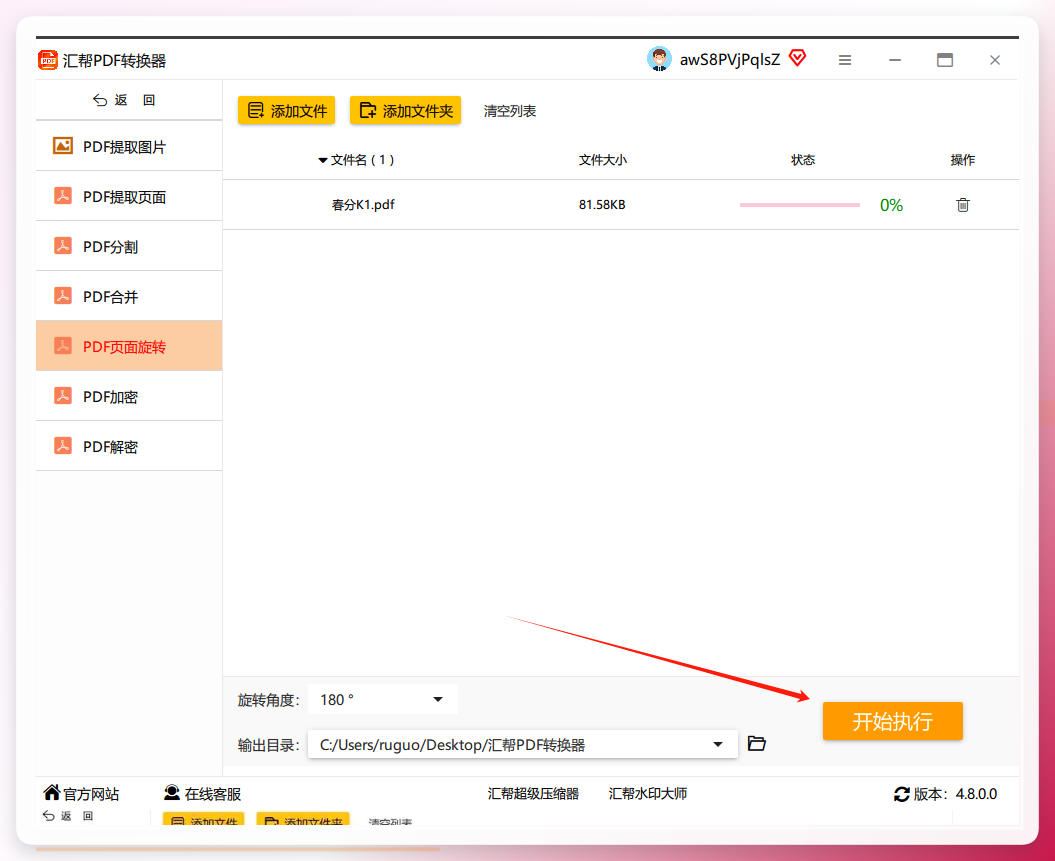Click the PDF加密 sidebar icon
This screenshot has width=1055, height=861.
tap(63, 396)
